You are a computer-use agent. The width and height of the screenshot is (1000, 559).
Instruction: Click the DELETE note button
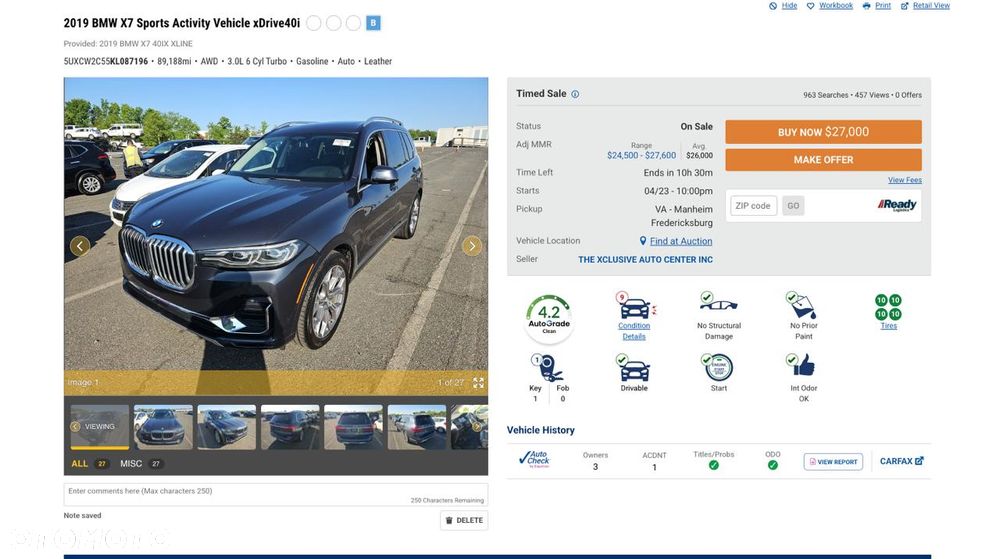(464, 520)
